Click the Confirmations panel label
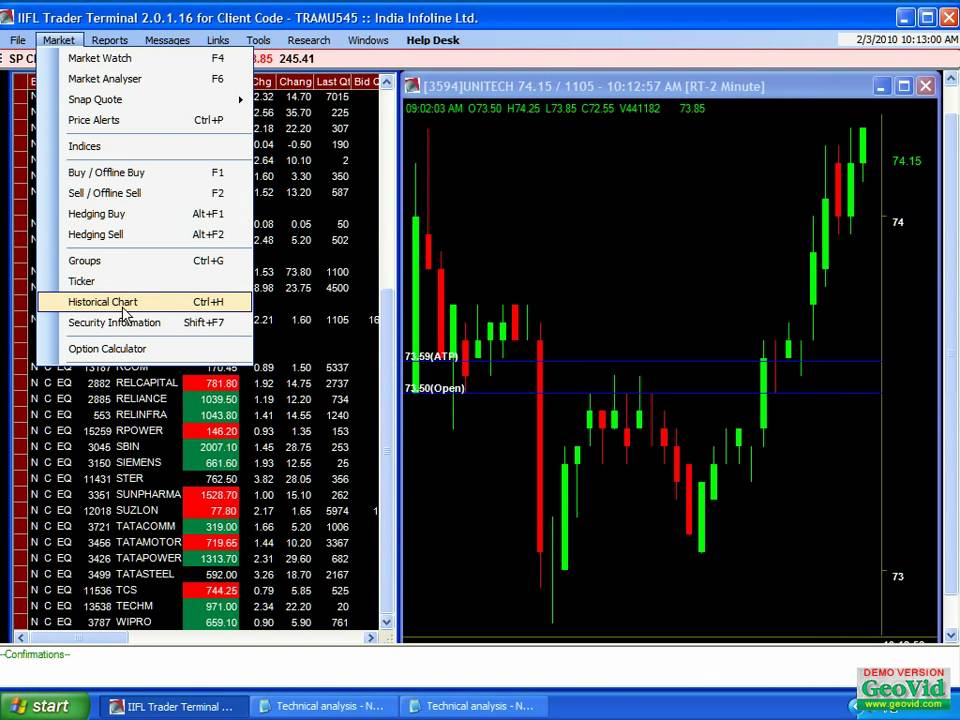 click(x=36, y=654)
